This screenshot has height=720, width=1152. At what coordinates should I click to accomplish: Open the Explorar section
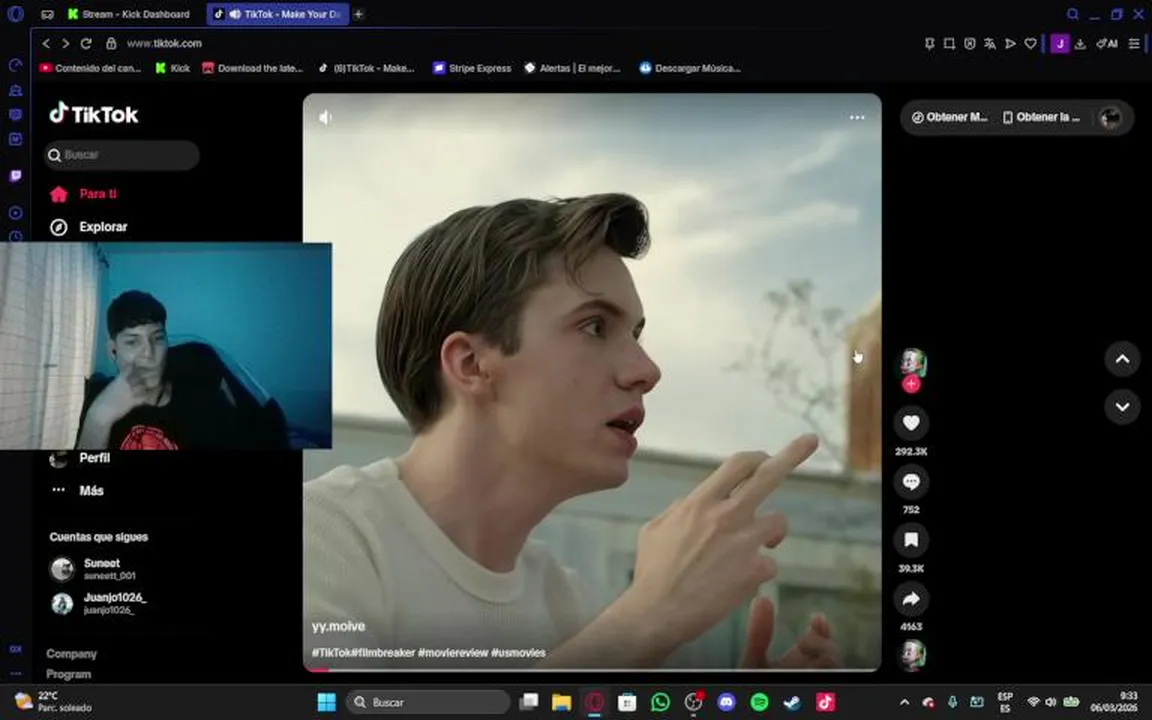[88, 227]
